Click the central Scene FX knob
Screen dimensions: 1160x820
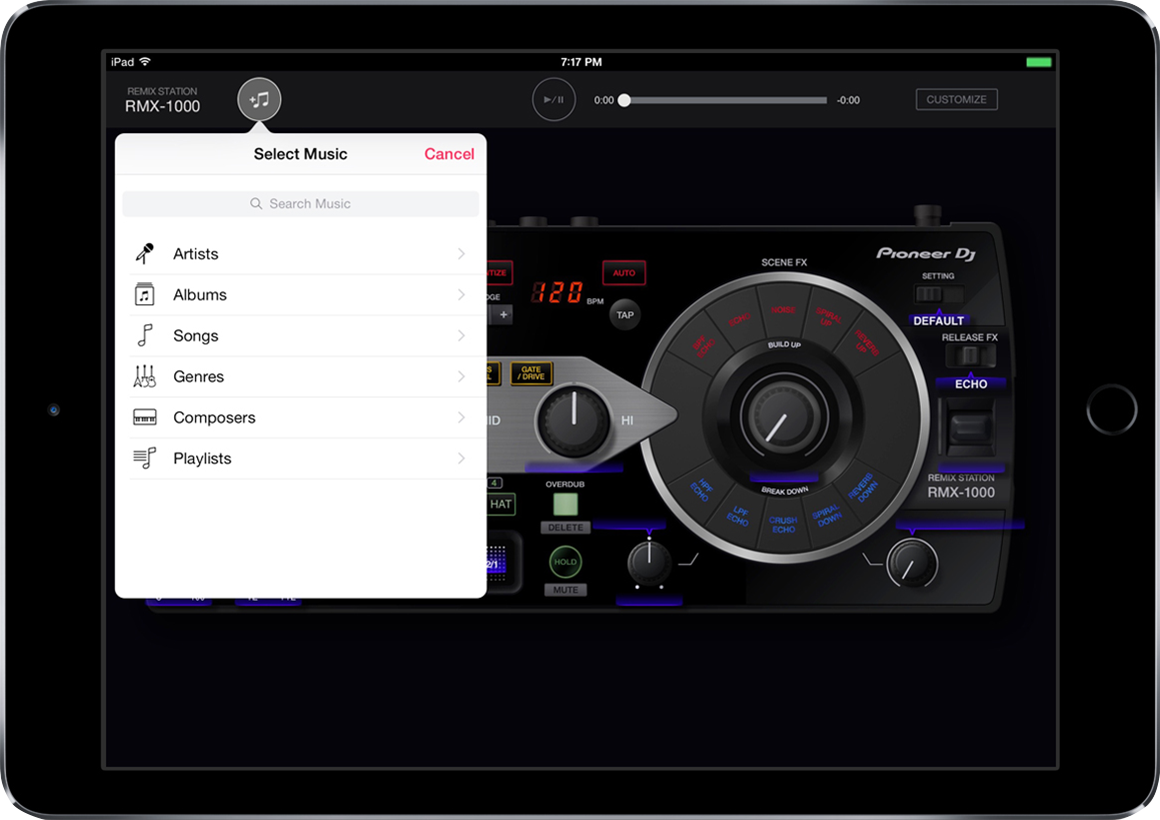click(x=784, y=417)
